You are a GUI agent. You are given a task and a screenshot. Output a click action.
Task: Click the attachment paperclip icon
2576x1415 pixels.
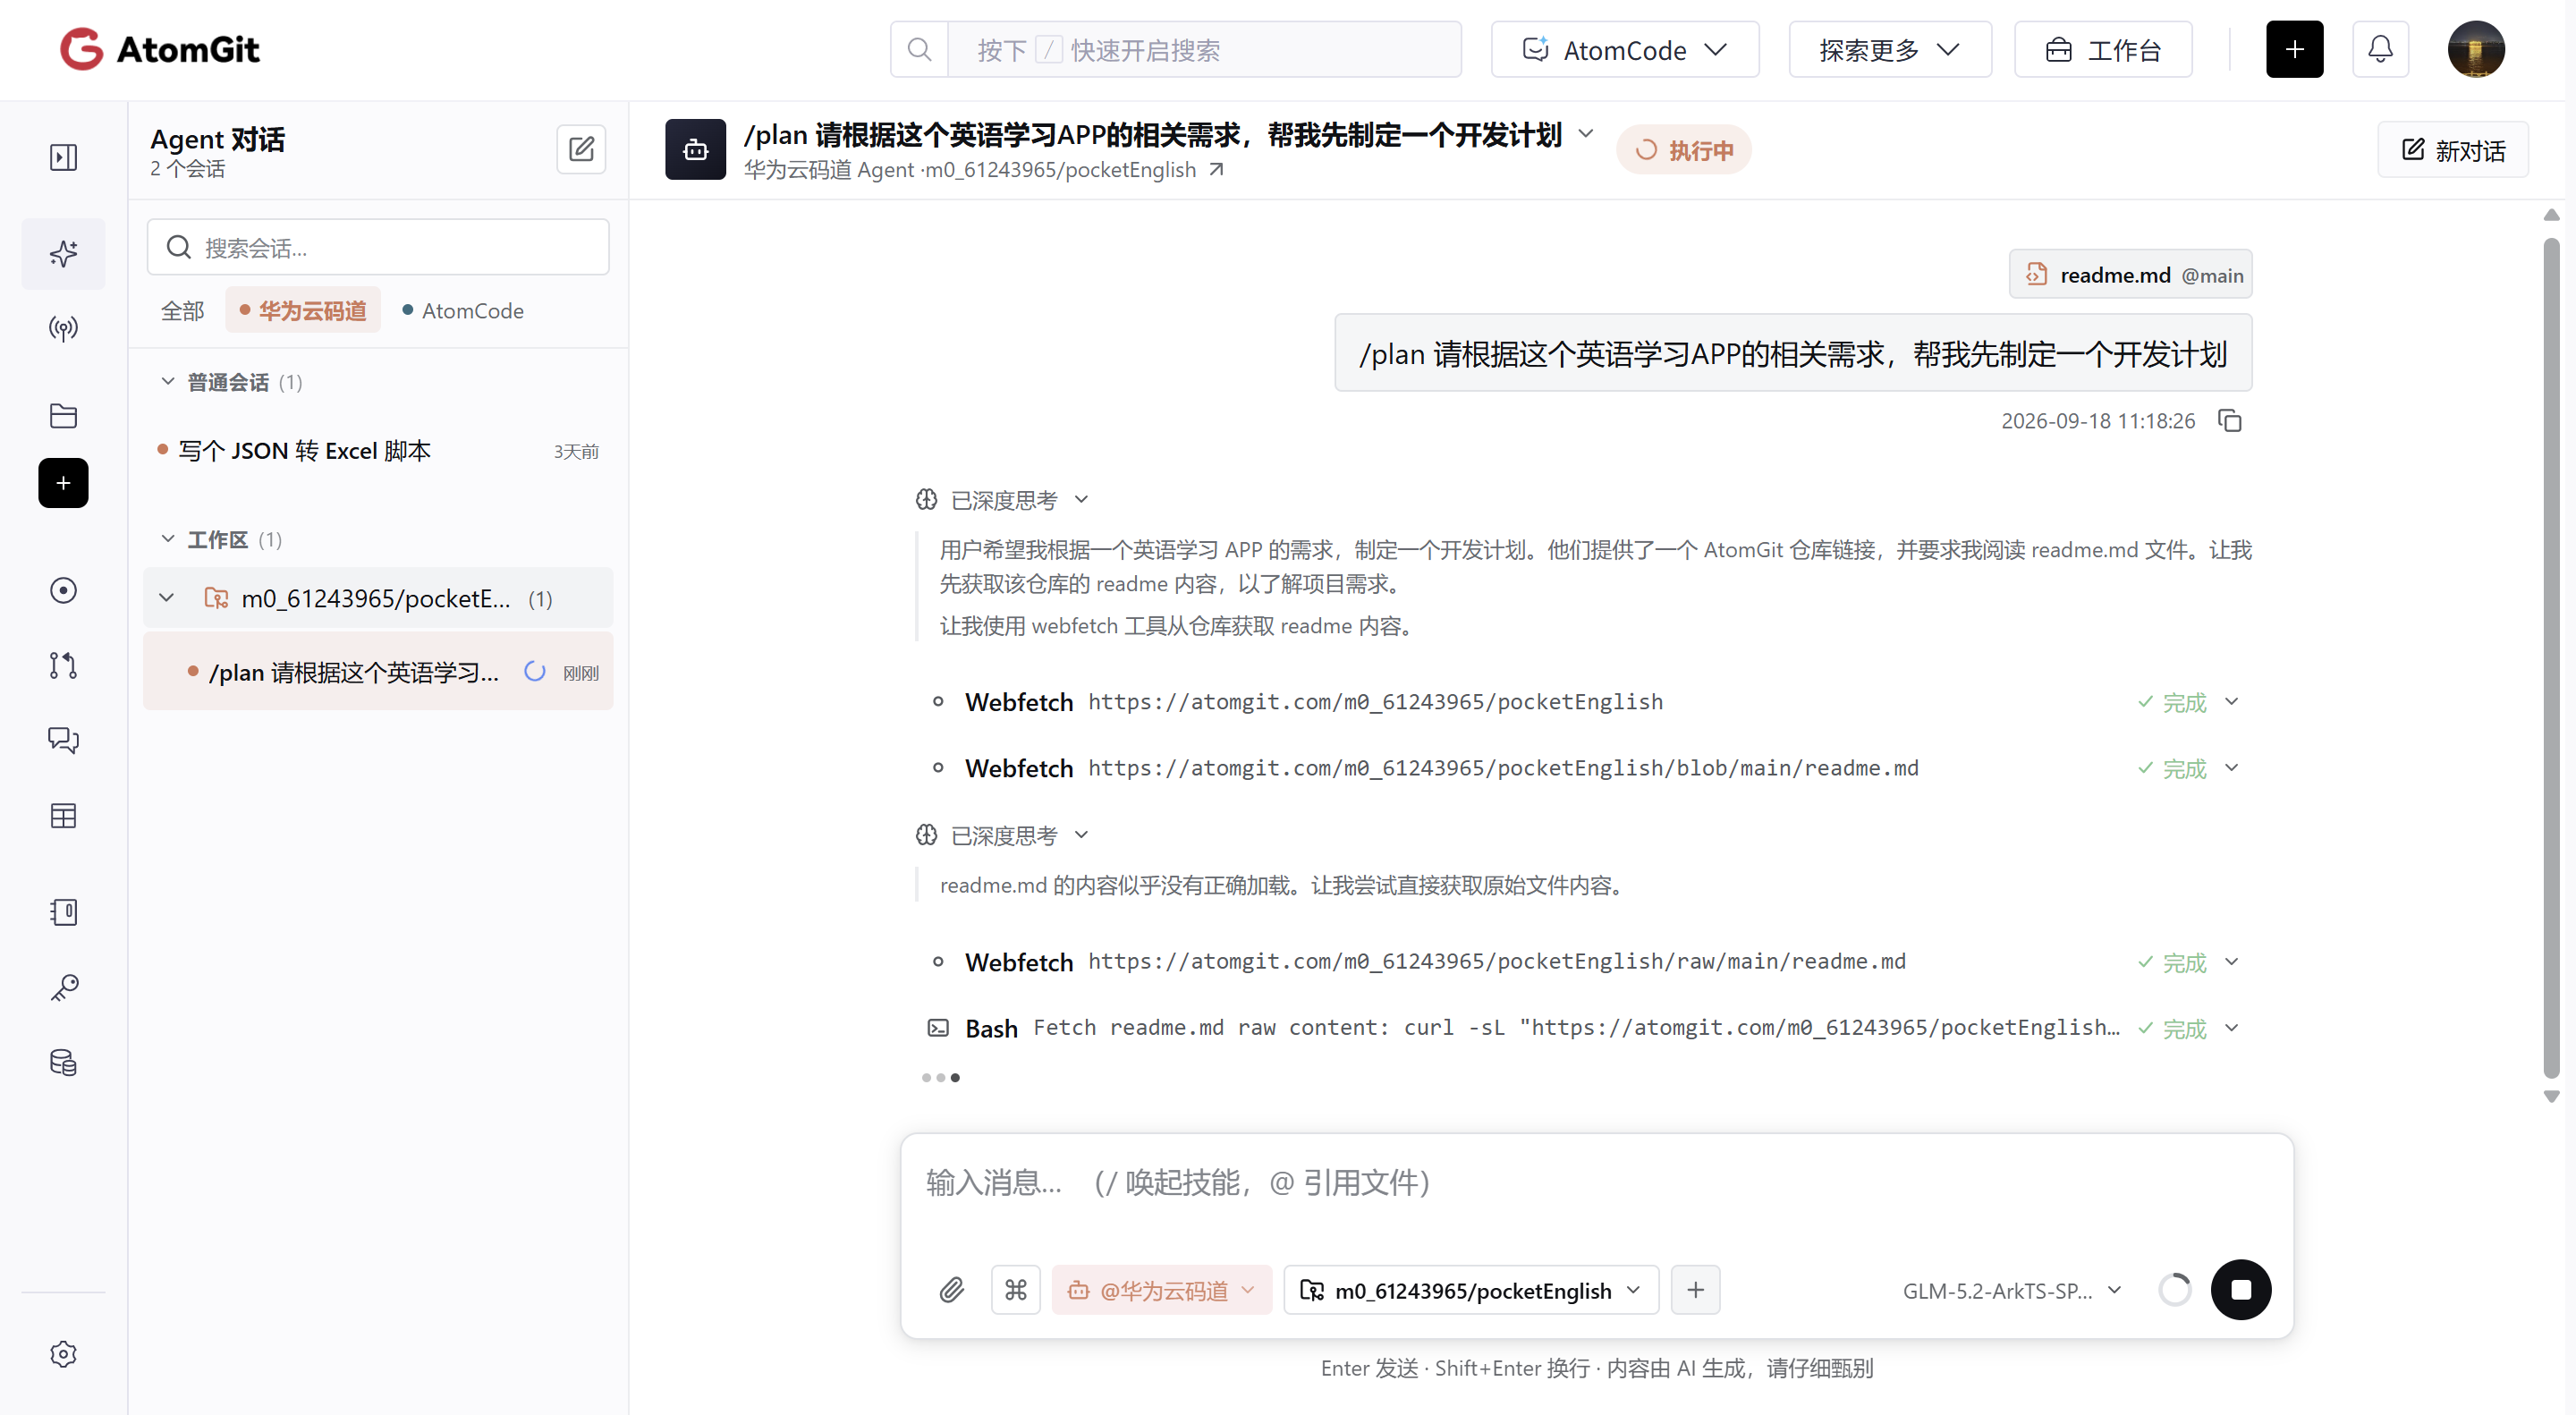click(x=951, y=1290)
